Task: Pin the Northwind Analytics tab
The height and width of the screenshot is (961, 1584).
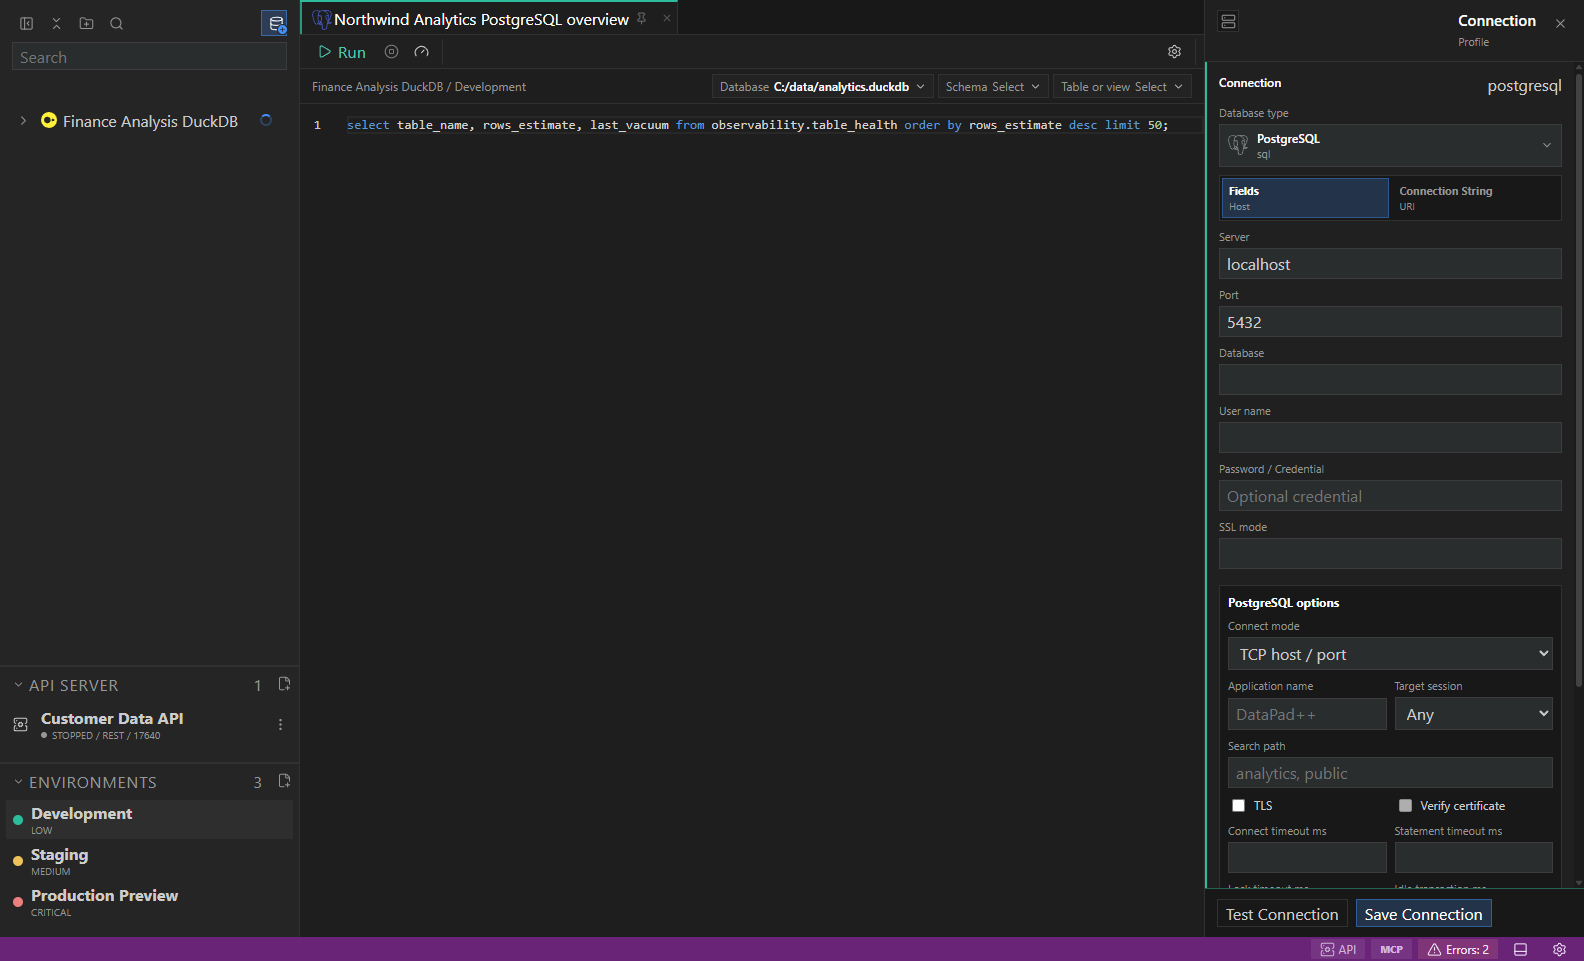Action: (x=642, y=18)
